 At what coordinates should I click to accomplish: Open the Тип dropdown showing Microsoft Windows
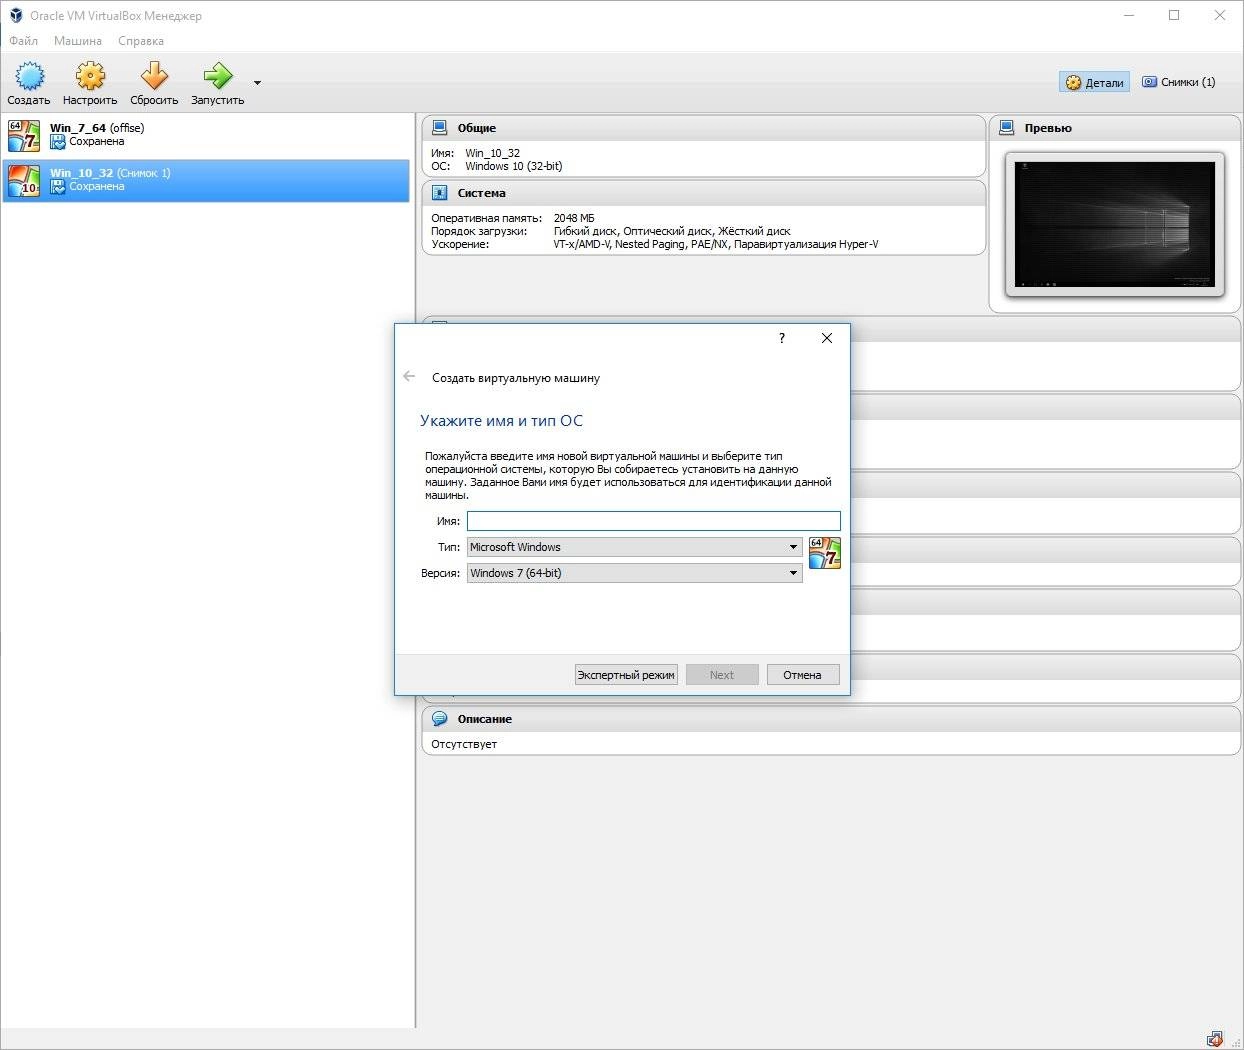(x=635, y=547)
